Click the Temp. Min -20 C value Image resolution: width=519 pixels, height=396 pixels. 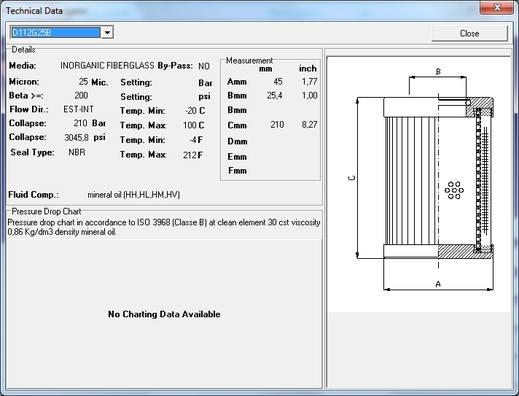pyautogui.click(x=191, y=111)
